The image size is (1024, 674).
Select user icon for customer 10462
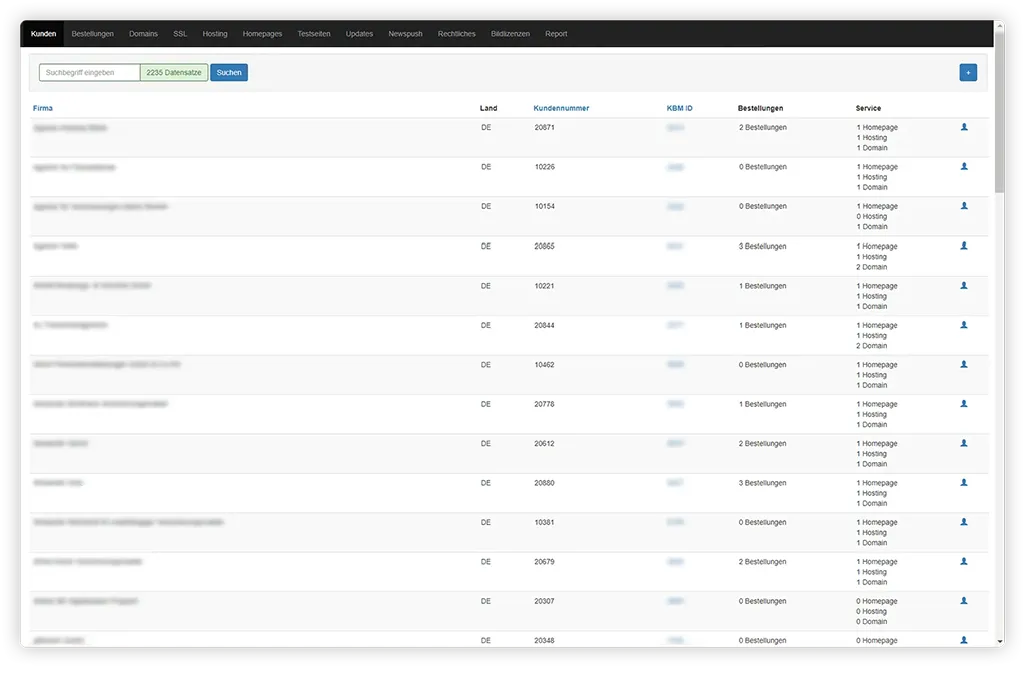pos(964,364)
